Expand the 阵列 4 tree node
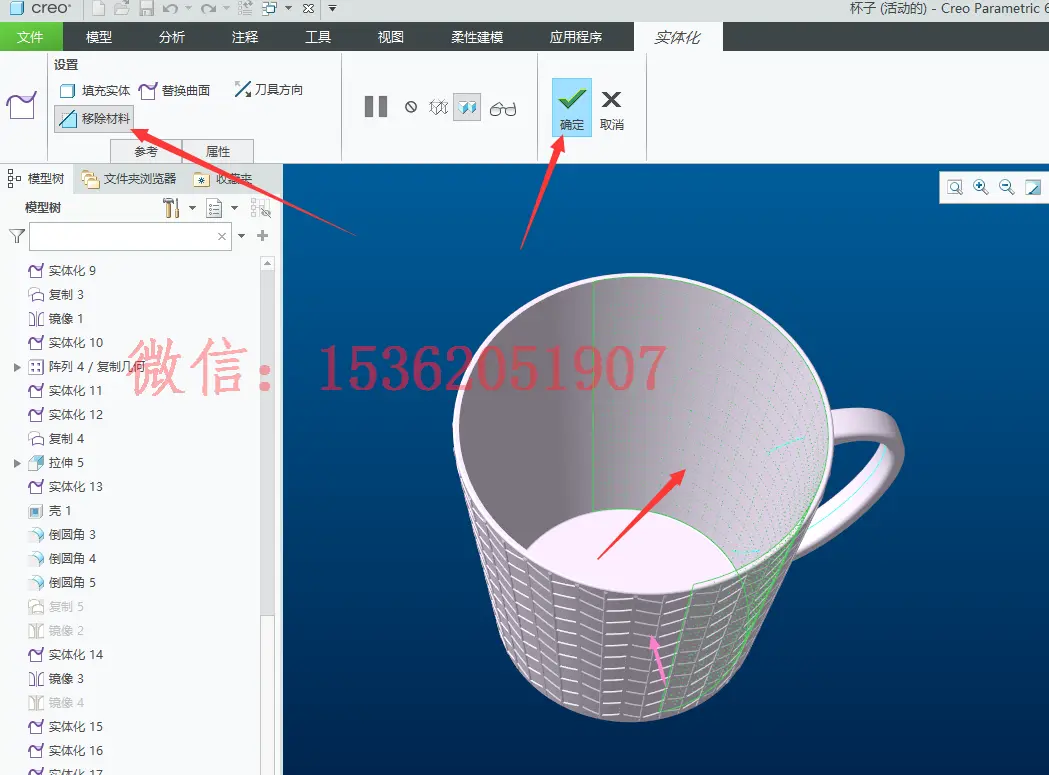 click(x=17, y=367)
